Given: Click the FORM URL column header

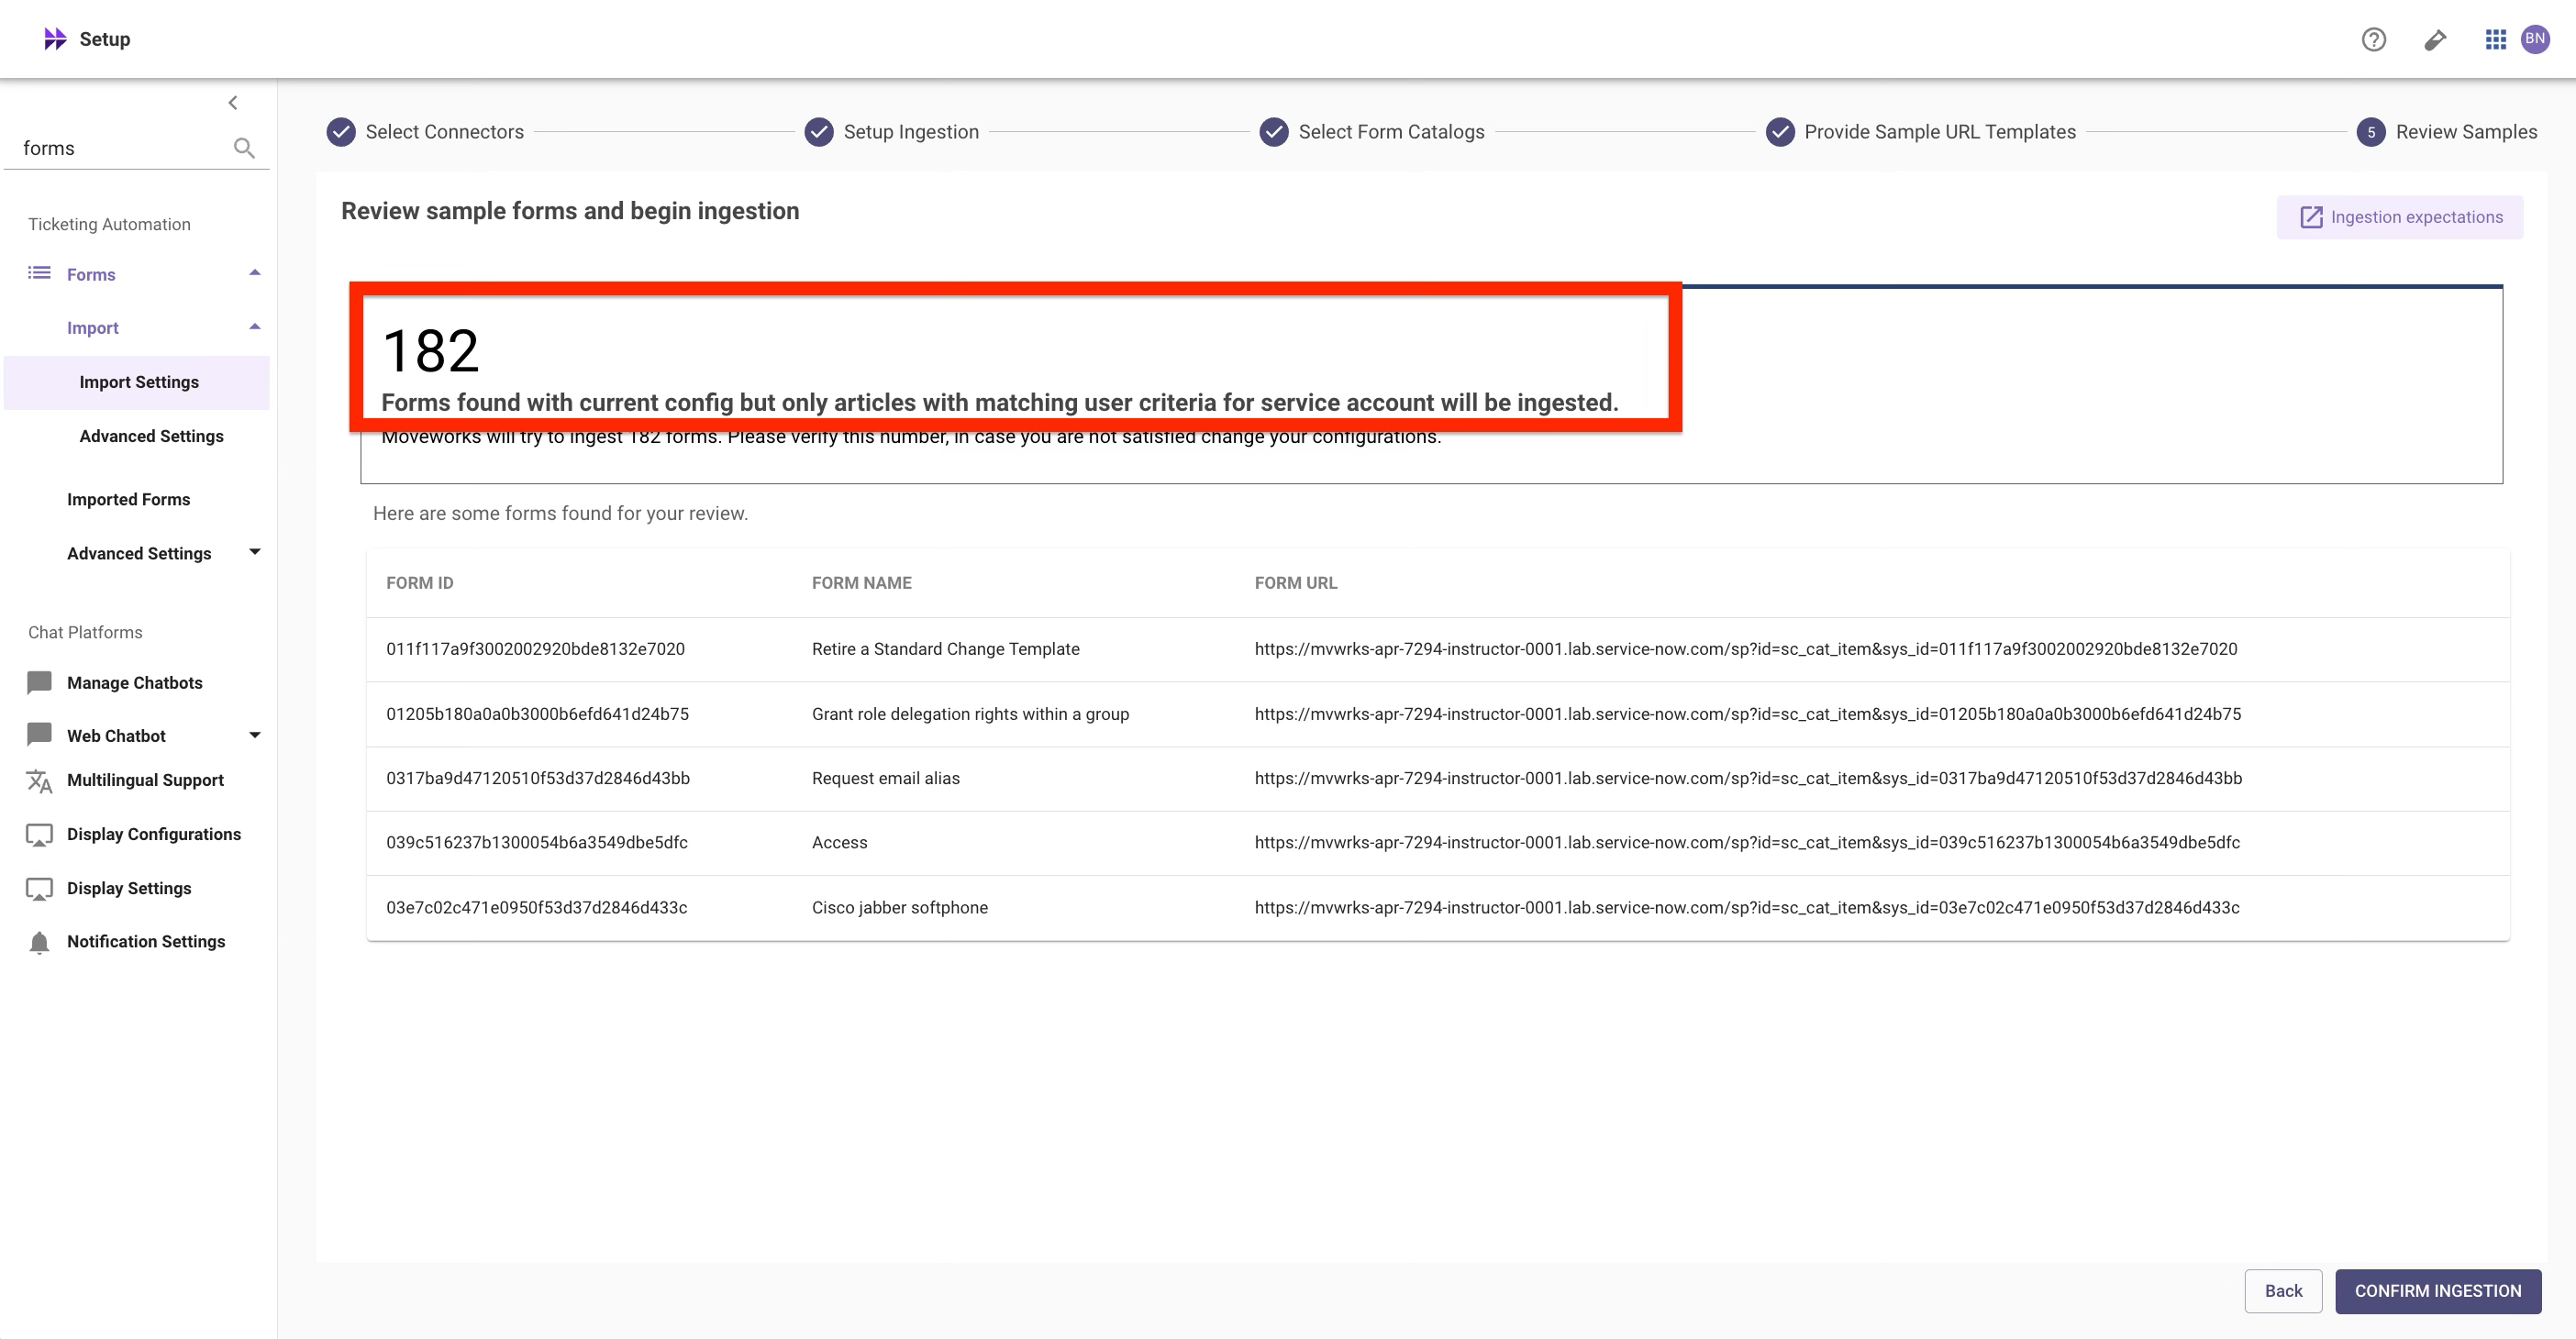Looking at the screenshot, I should click(1295, 583).
